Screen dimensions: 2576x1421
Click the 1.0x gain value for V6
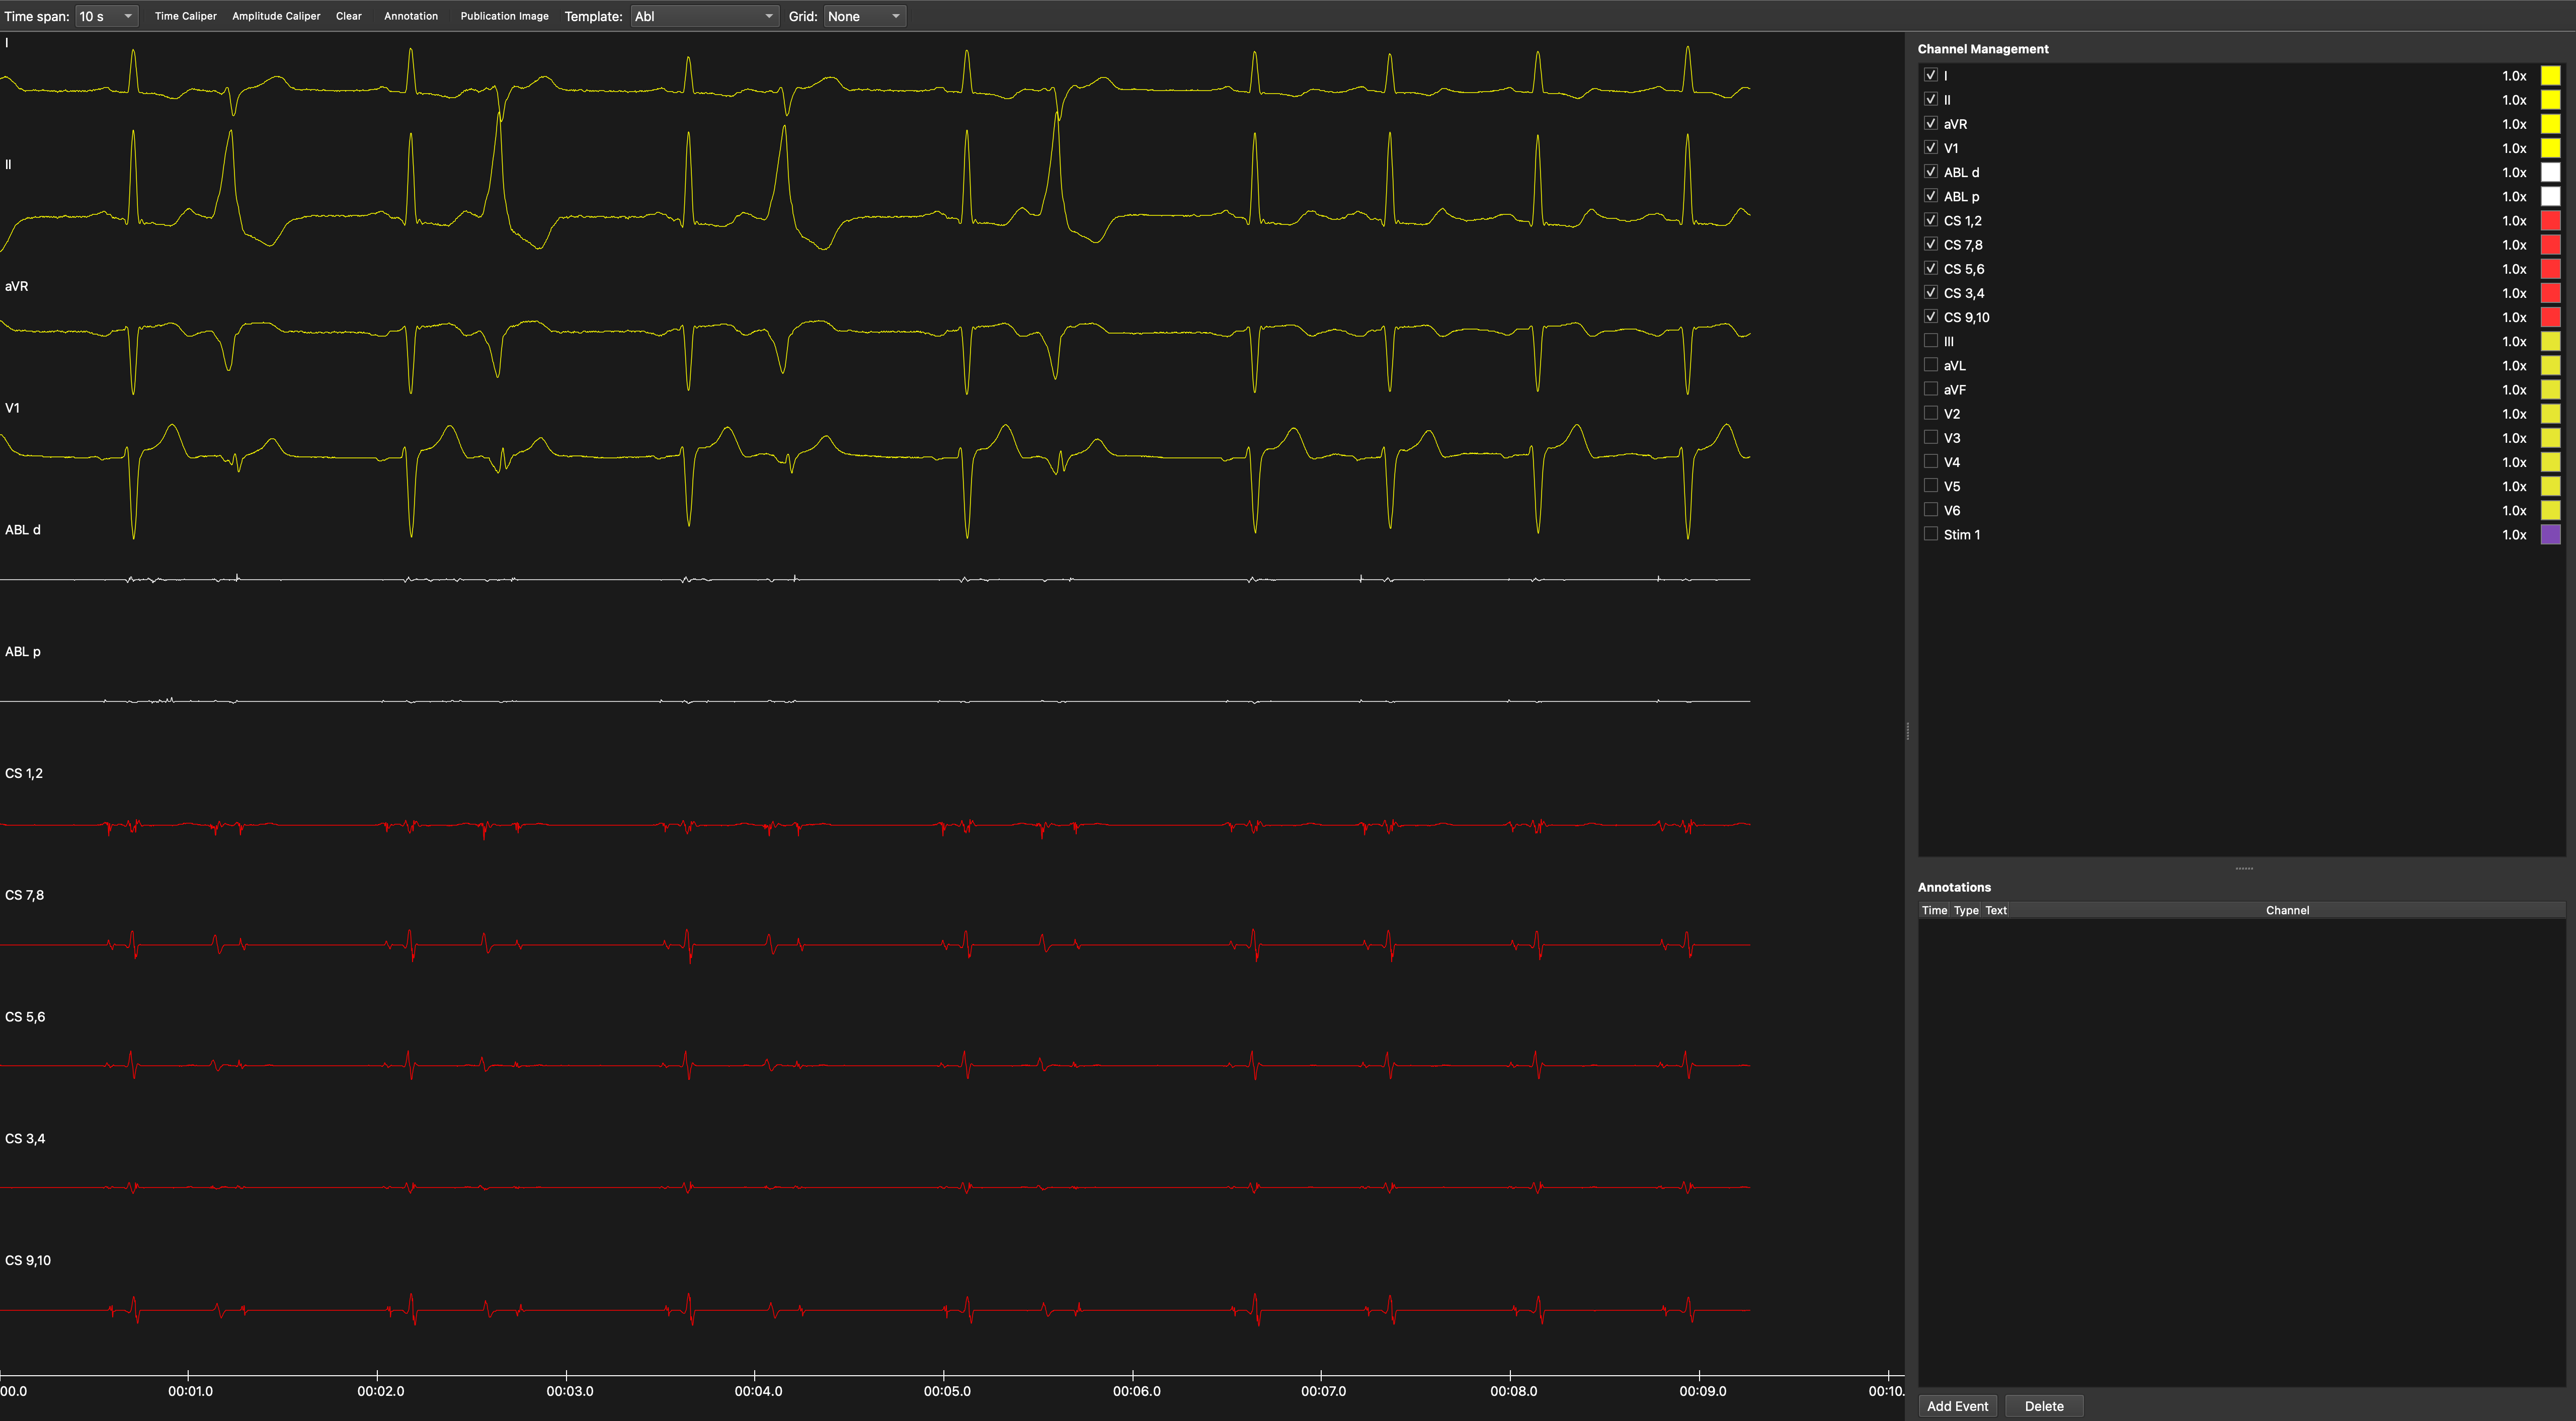point(2514,510)
